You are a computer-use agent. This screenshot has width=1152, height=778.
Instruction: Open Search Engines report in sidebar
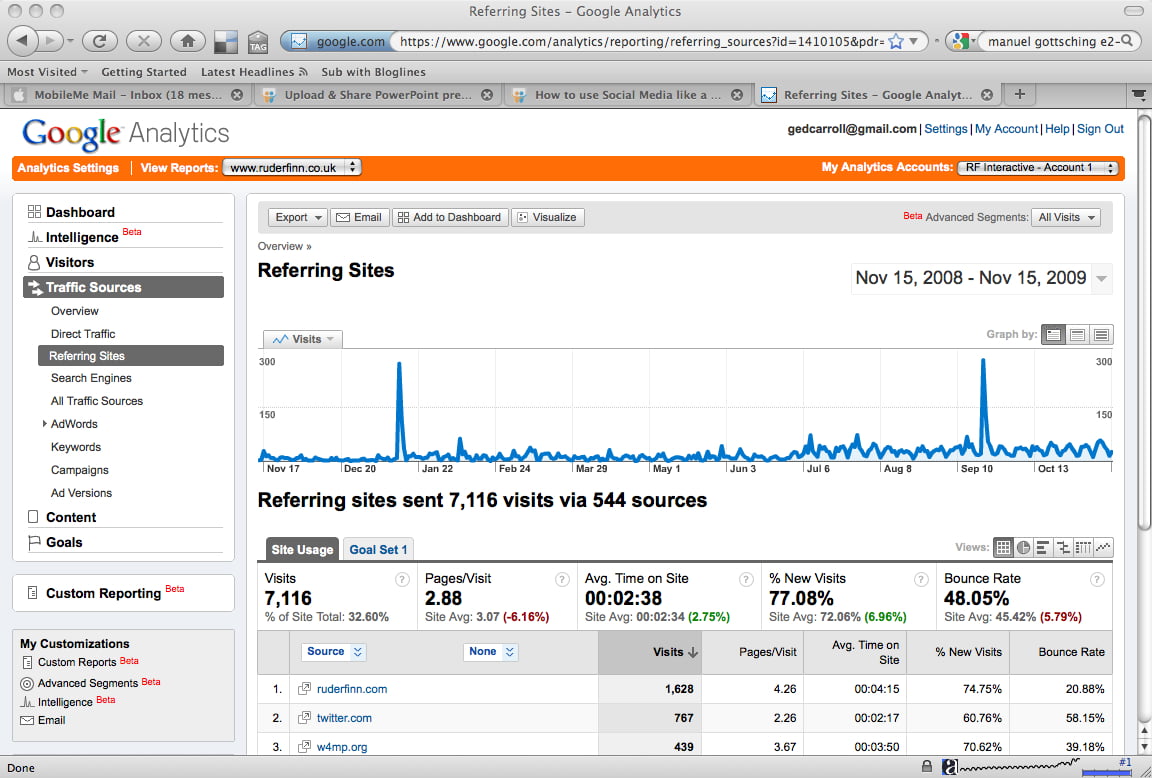pyautogui.click(x=91, y=378)
